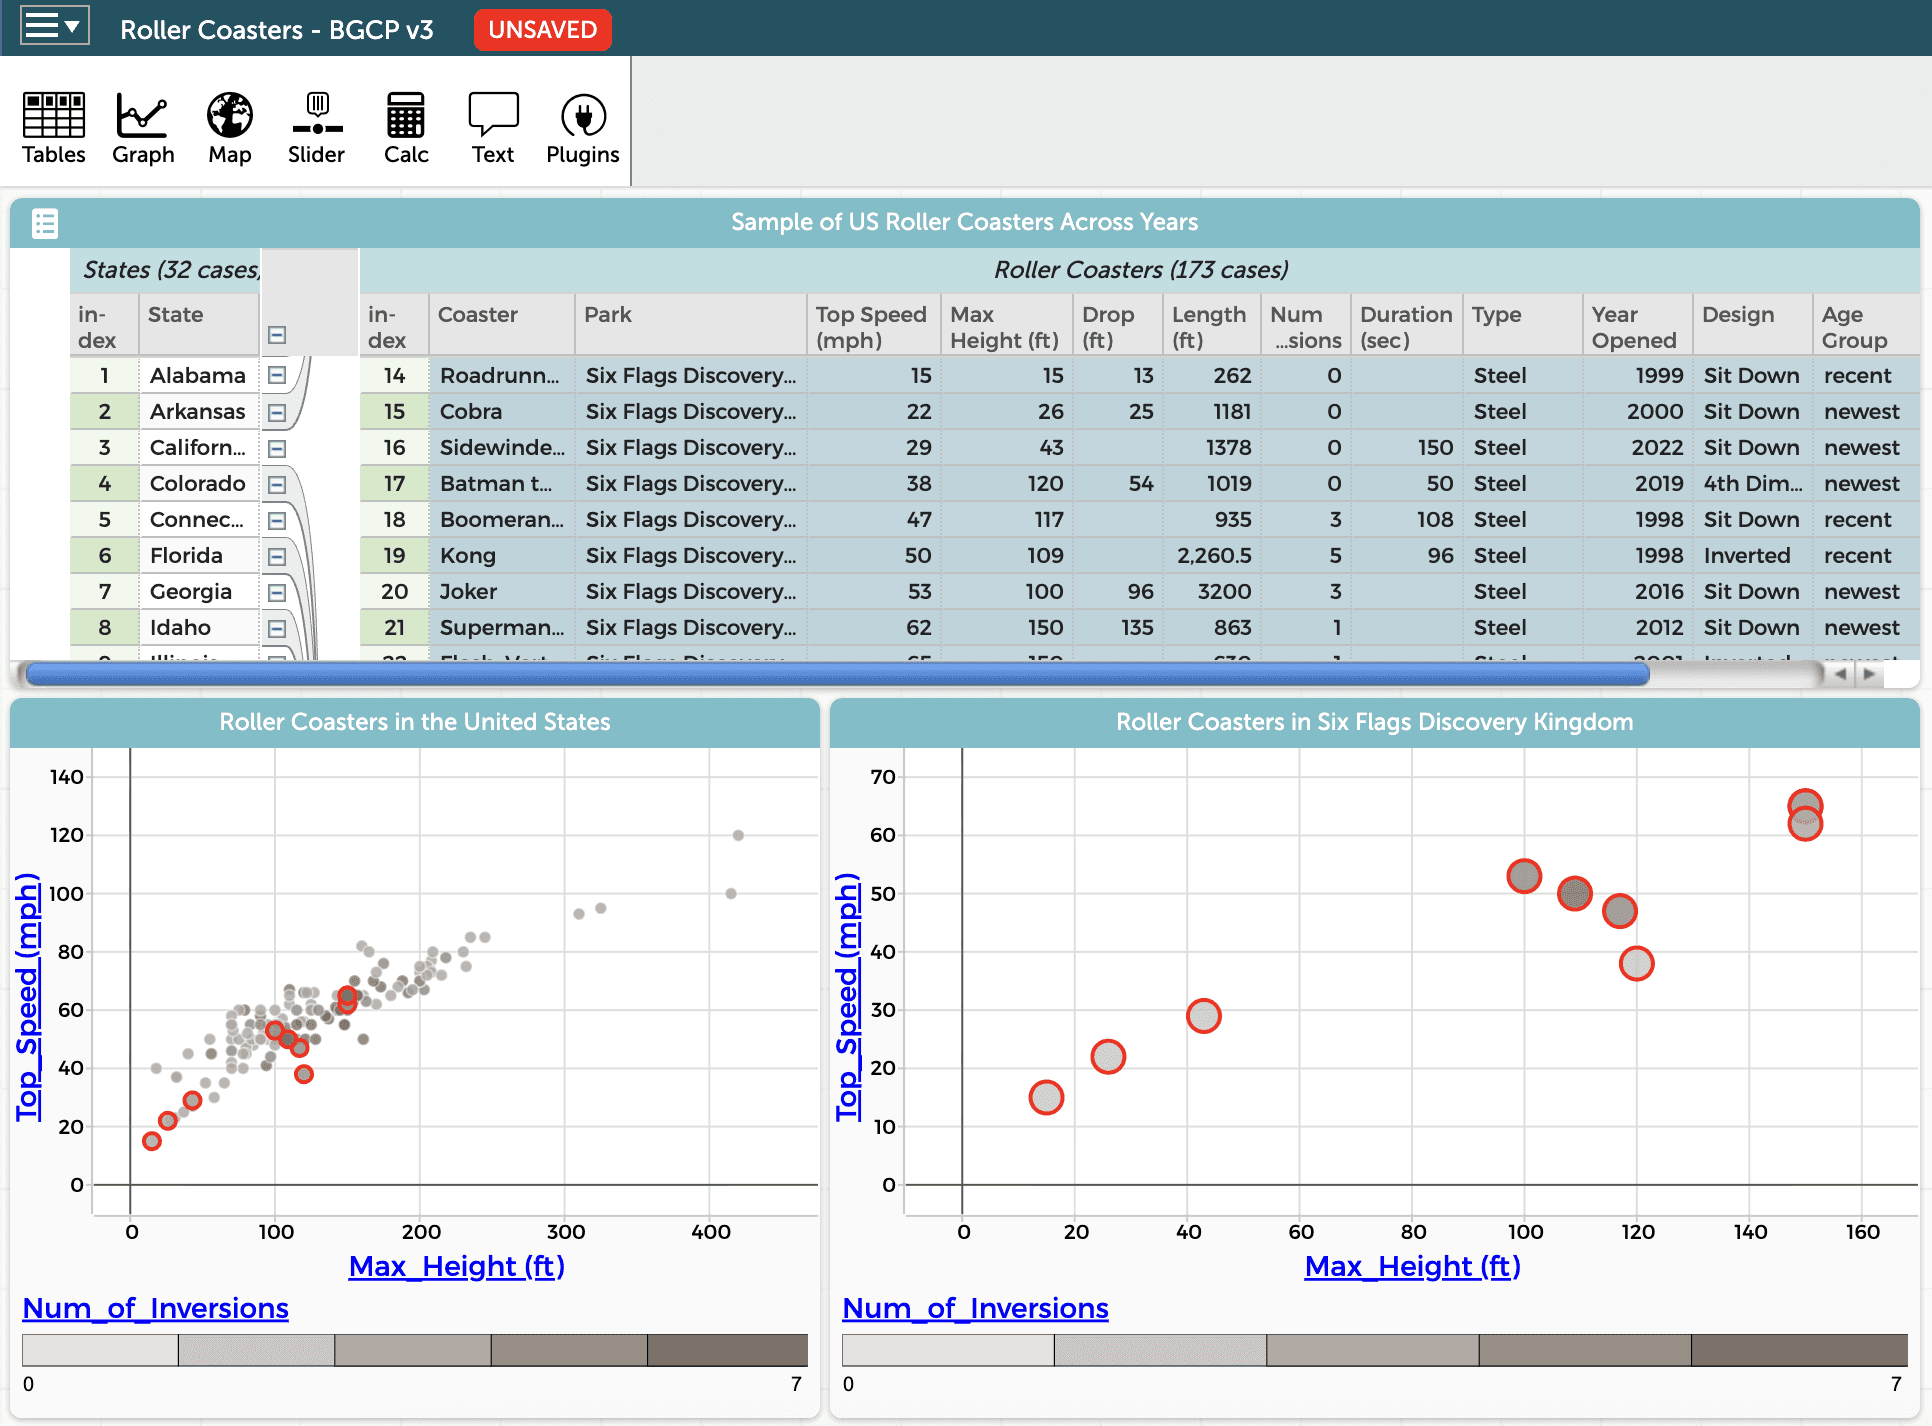Open the hamburger main menu dropdown
This screenshot has width=1932, height=1426.
(54, 27)
